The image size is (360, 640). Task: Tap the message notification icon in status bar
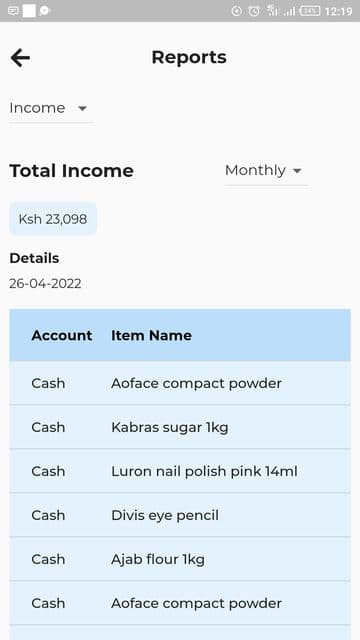point(13,11)
